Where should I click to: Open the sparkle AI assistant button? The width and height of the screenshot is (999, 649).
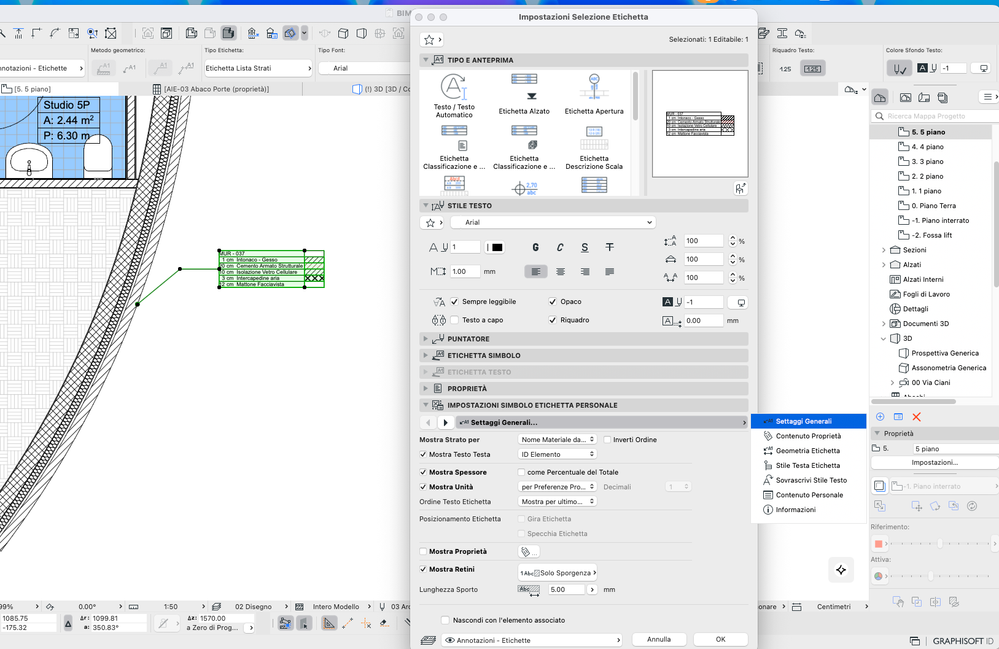pos(841,570)
